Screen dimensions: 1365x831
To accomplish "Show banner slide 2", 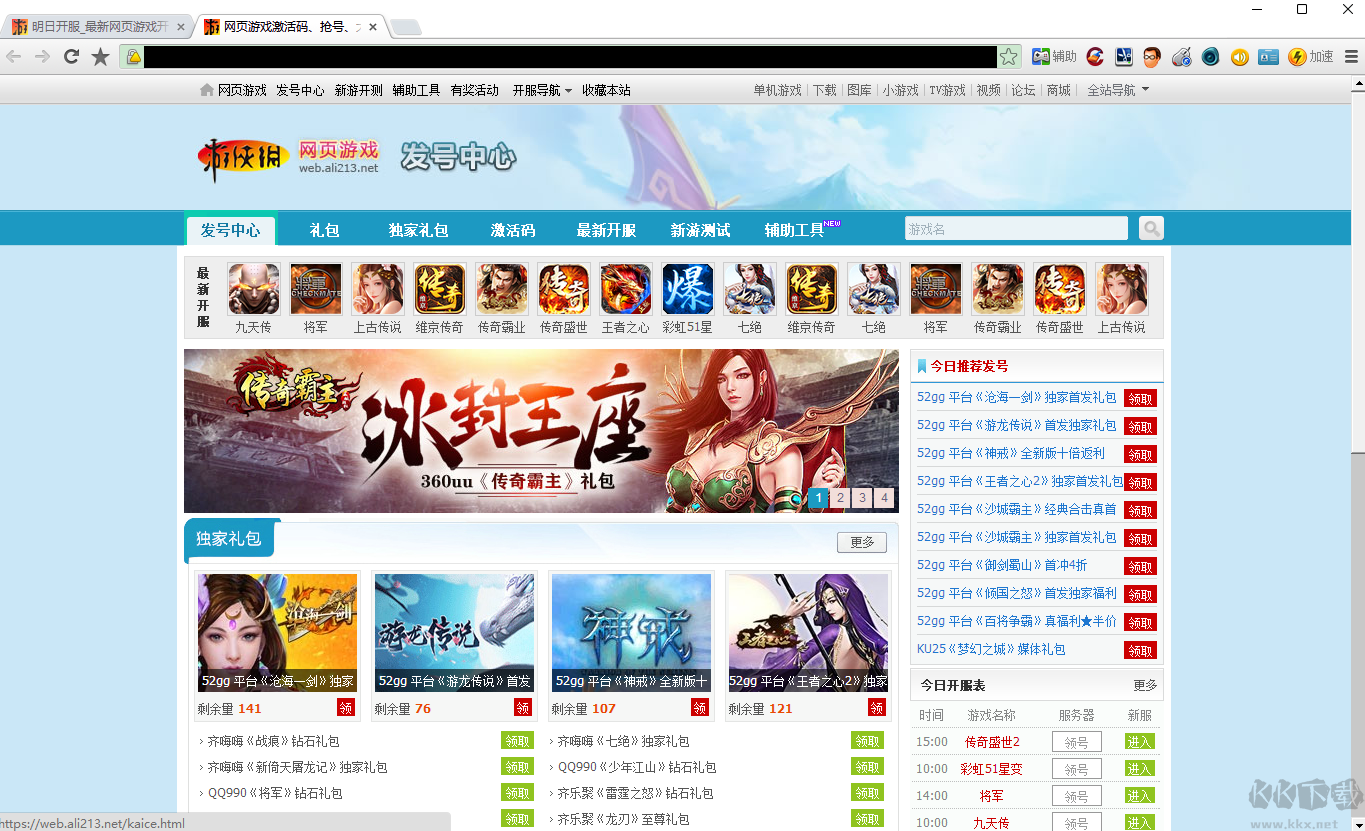I will pos(840,498).
